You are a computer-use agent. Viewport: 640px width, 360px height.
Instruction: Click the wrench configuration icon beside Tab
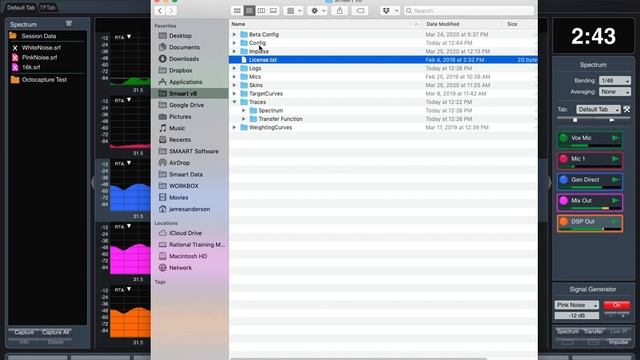pos(627,109)
